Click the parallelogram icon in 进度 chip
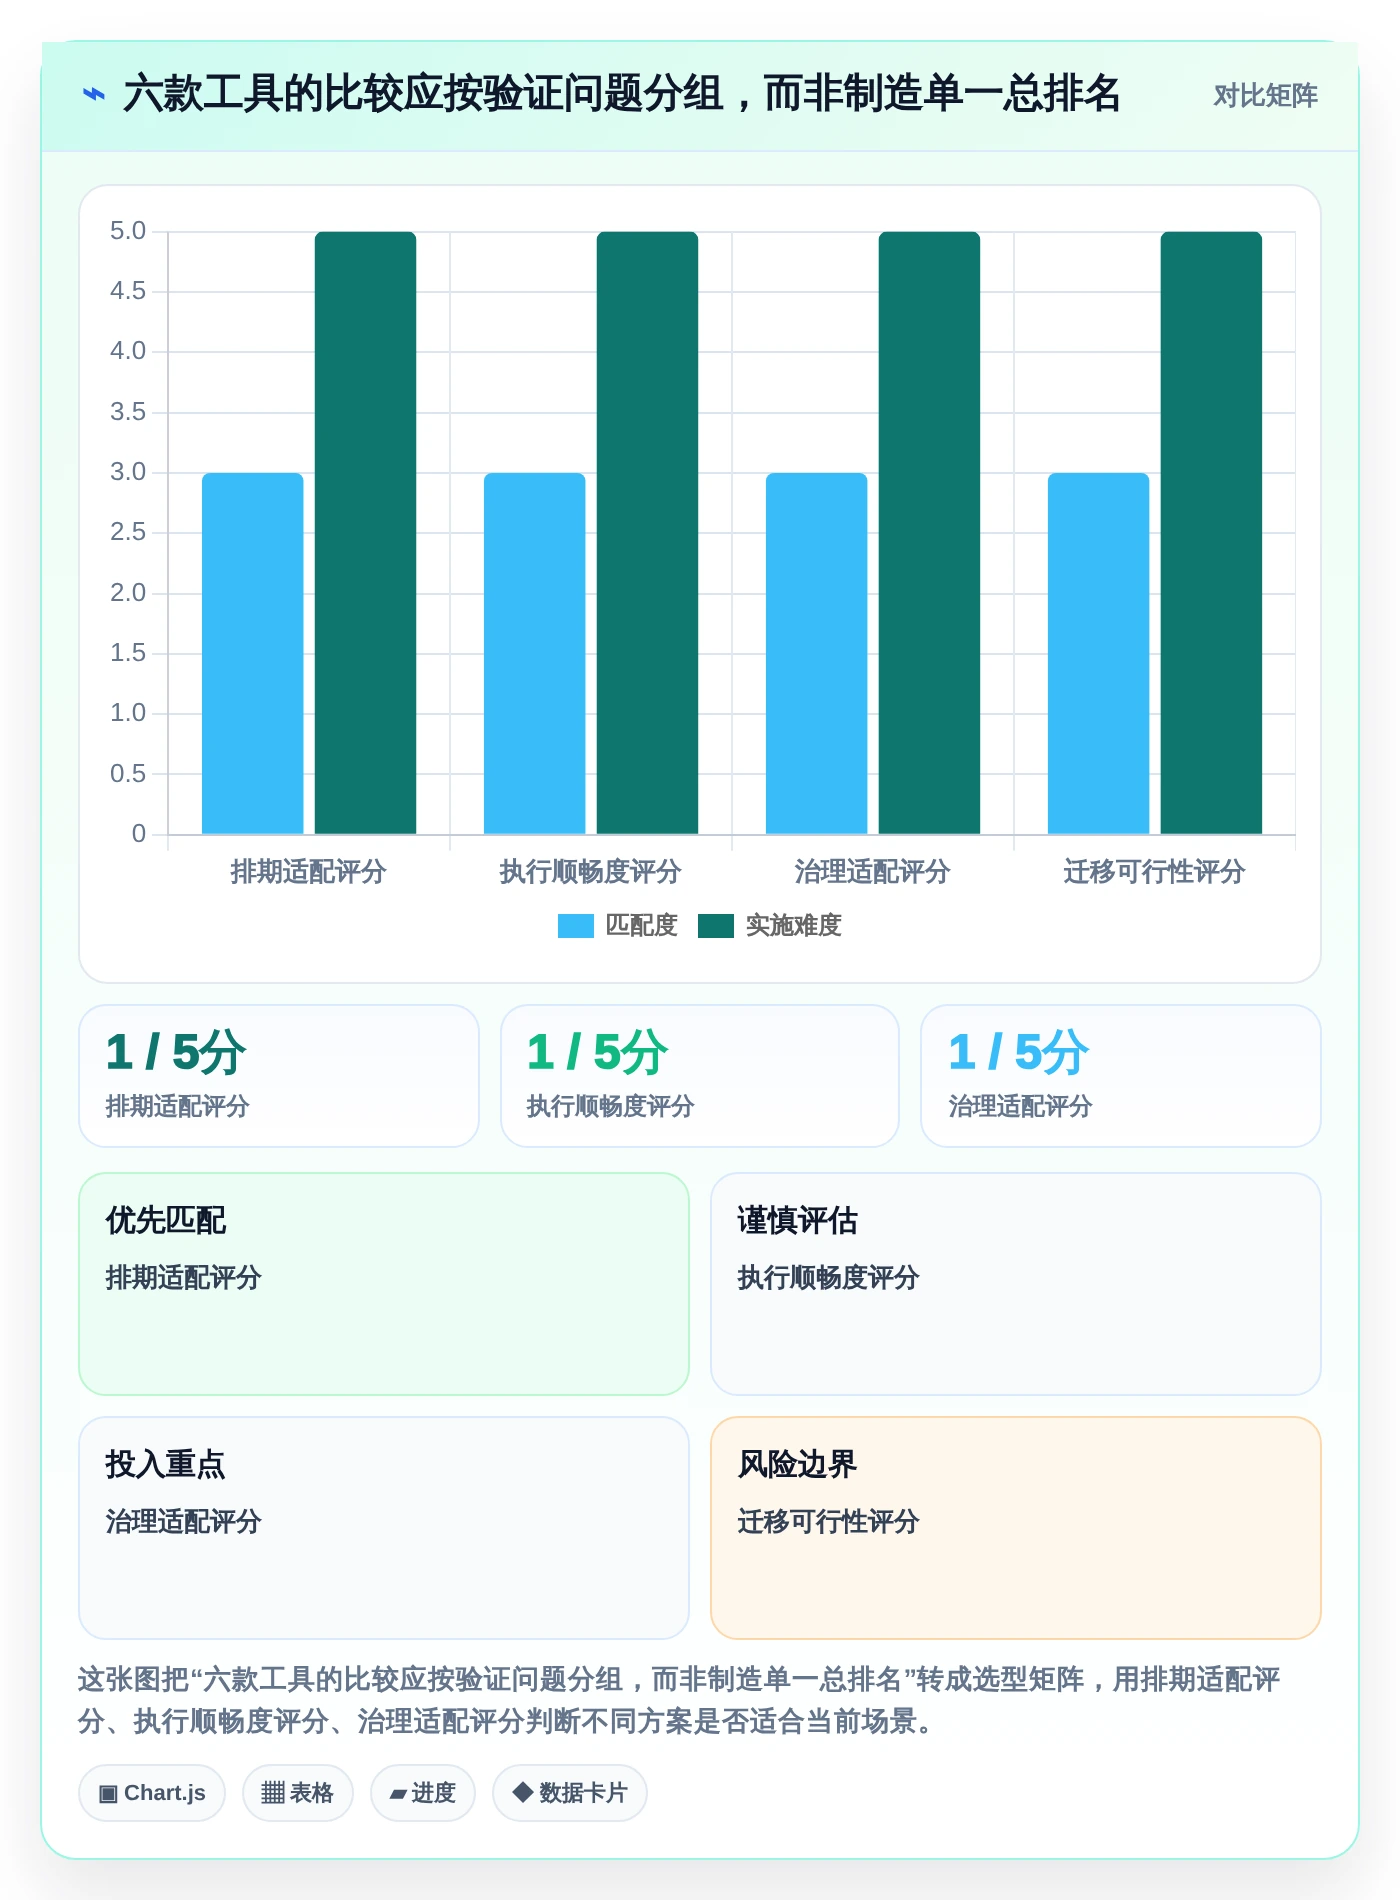Image resolution: width=1400 pixels, height=1900 pixels. (398, 1794)
